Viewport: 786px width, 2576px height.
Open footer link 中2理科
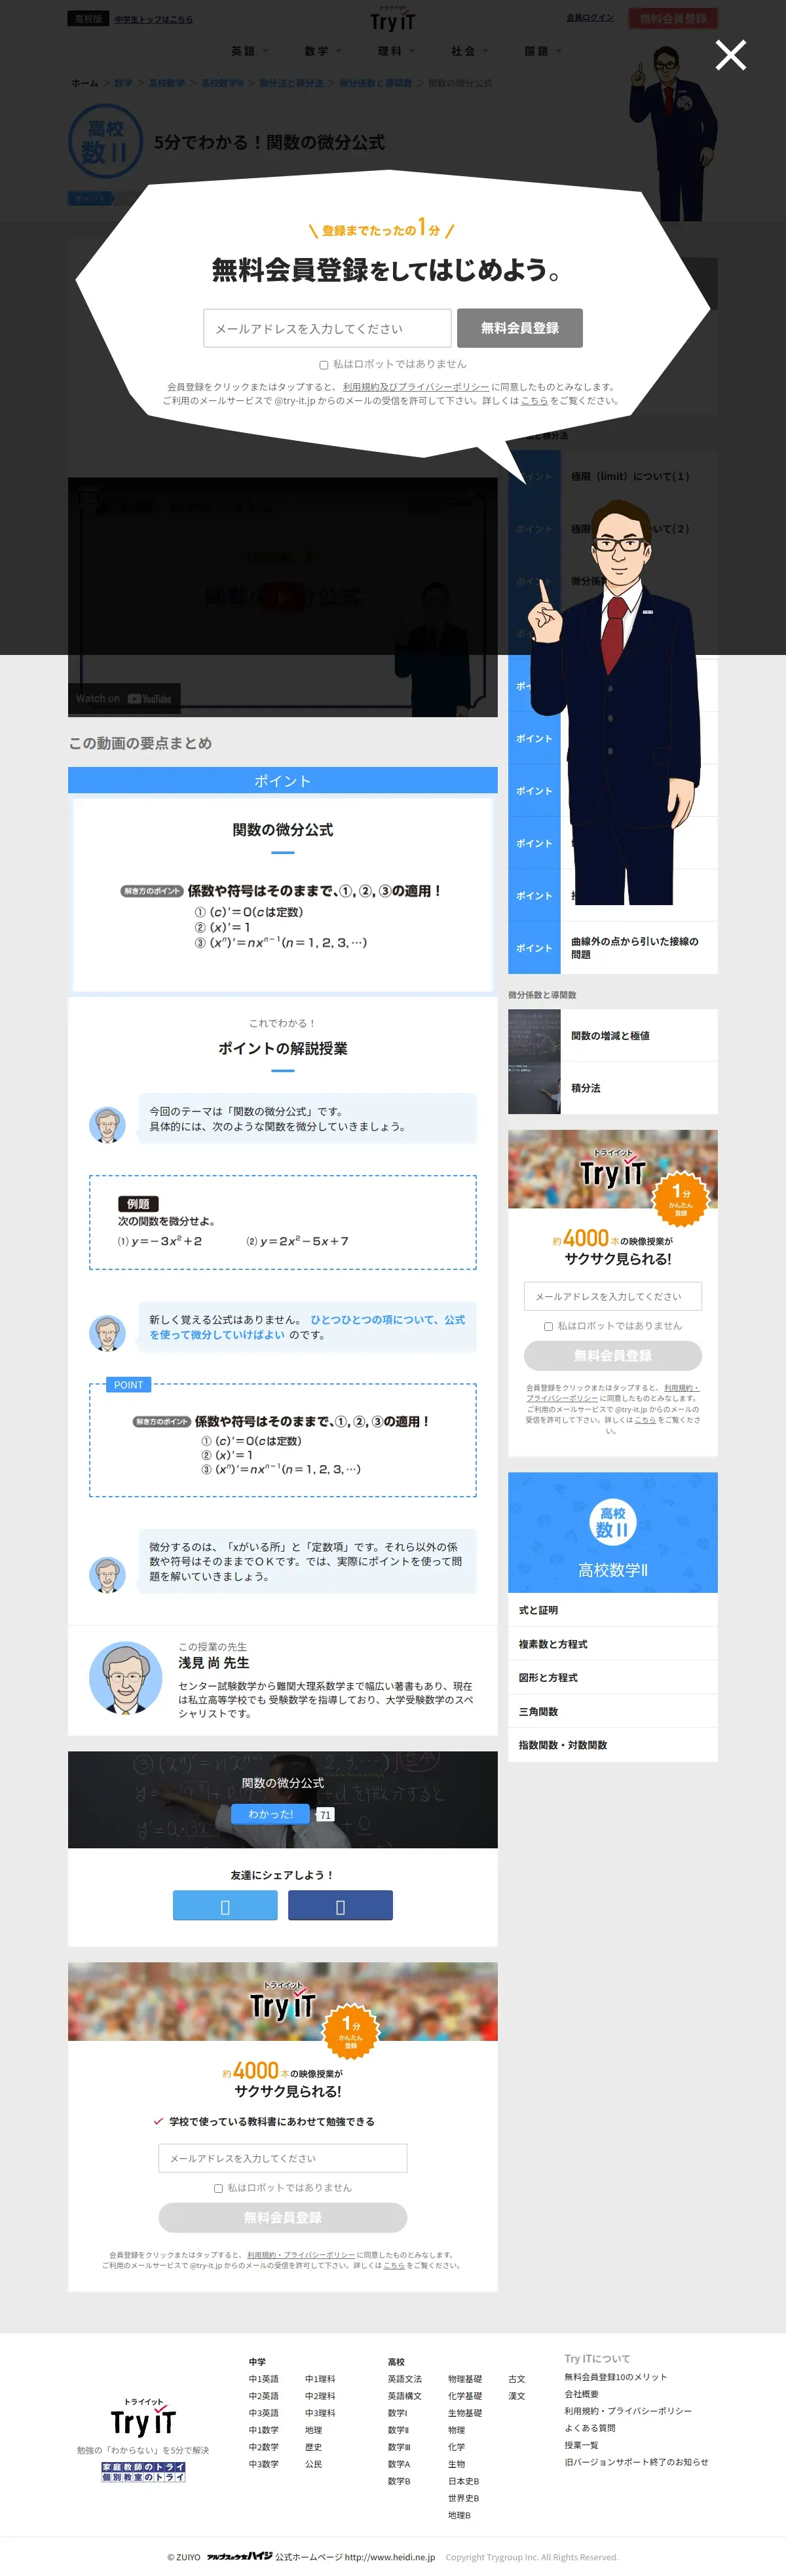(x=320, y=2396)
